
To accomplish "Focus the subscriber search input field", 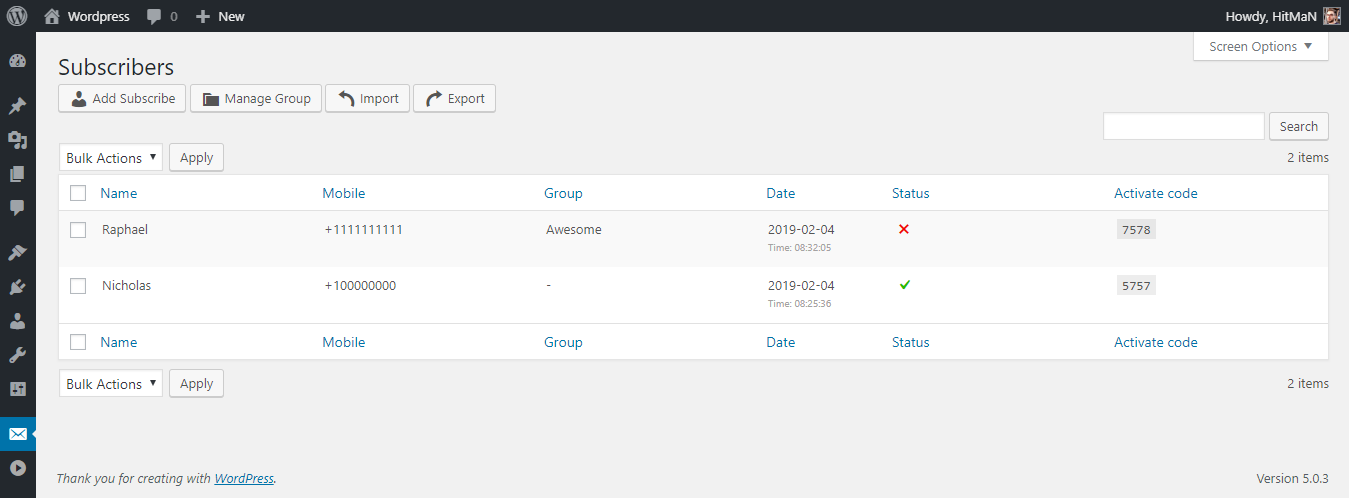I will [x=1183, y=126].
